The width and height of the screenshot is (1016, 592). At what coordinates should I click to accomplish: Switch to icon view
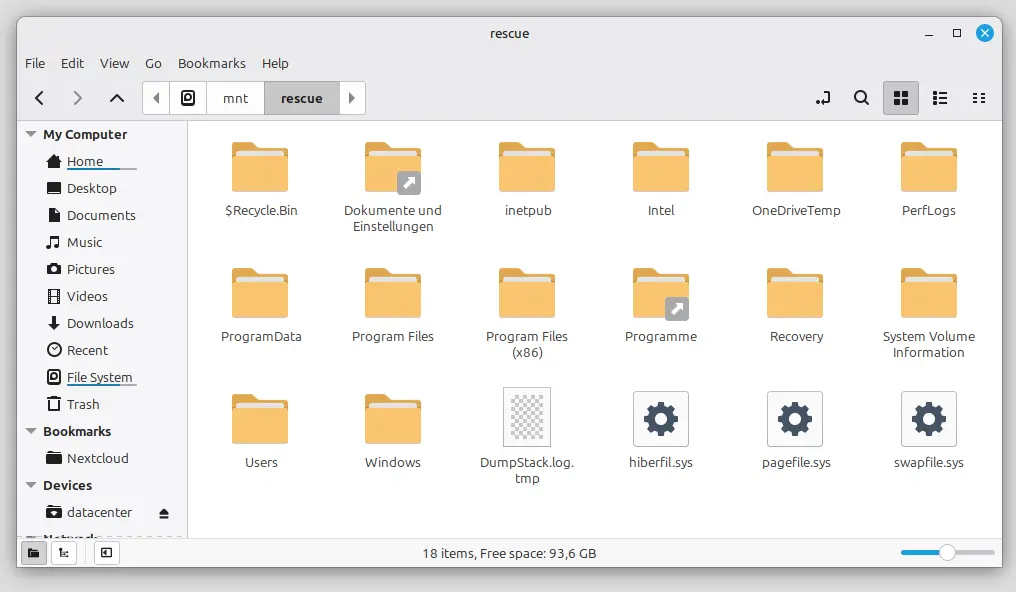pos(900,98)
